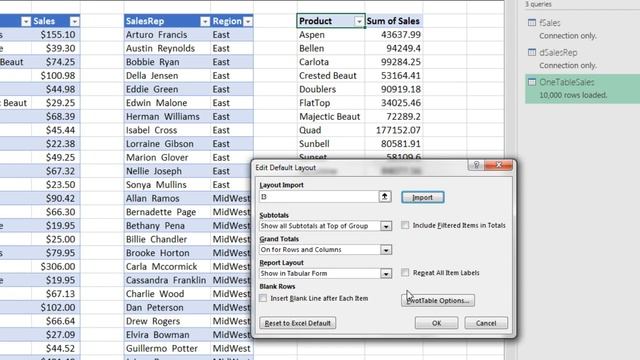The height and width of the screenshot is (360, 640).
Task: Confirm dialog with OK
Action: pos(436,323)
